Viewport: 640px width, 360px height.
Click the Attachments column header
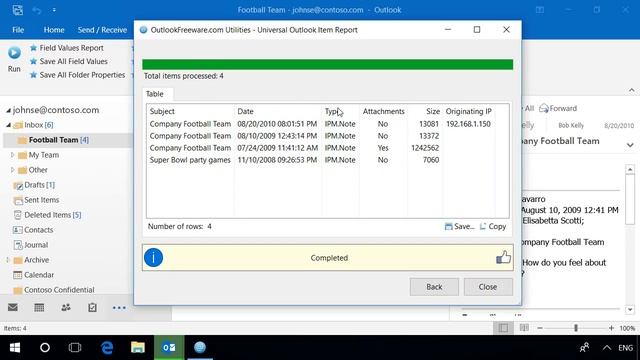[x=383, y=111]
